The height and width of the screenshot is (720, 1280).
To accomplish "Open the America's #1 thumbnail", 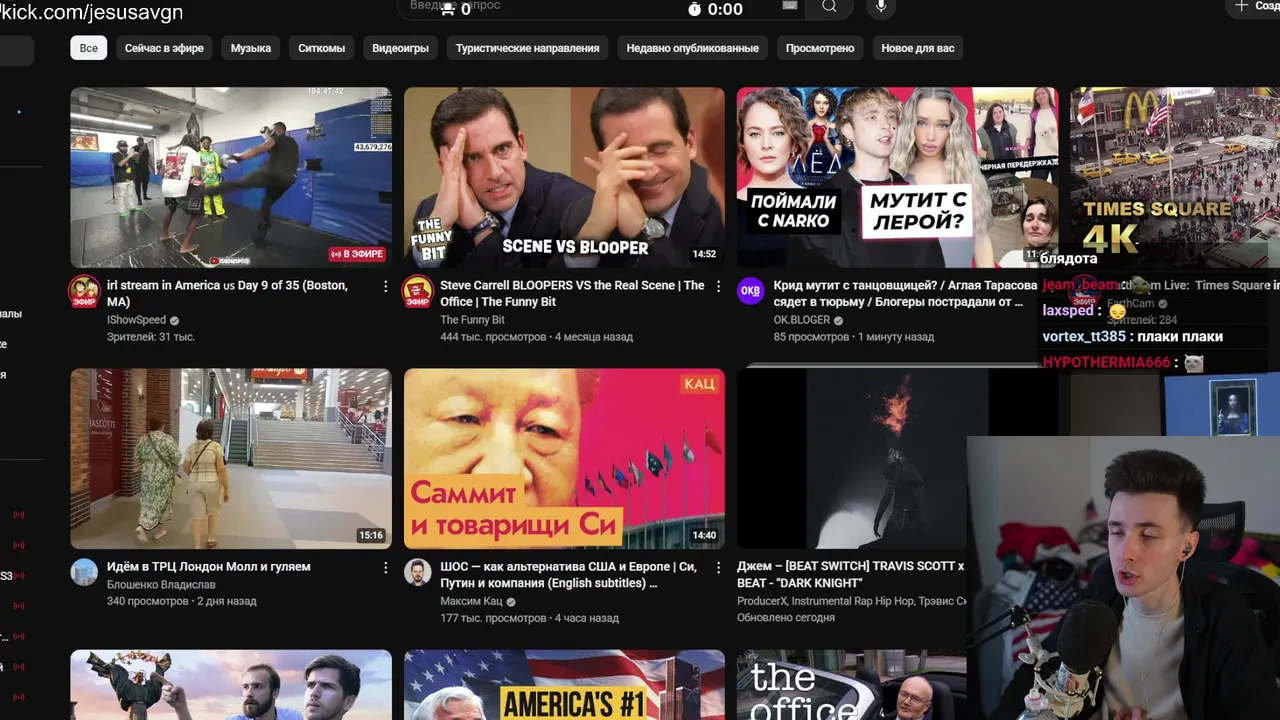I will point(564,685).
